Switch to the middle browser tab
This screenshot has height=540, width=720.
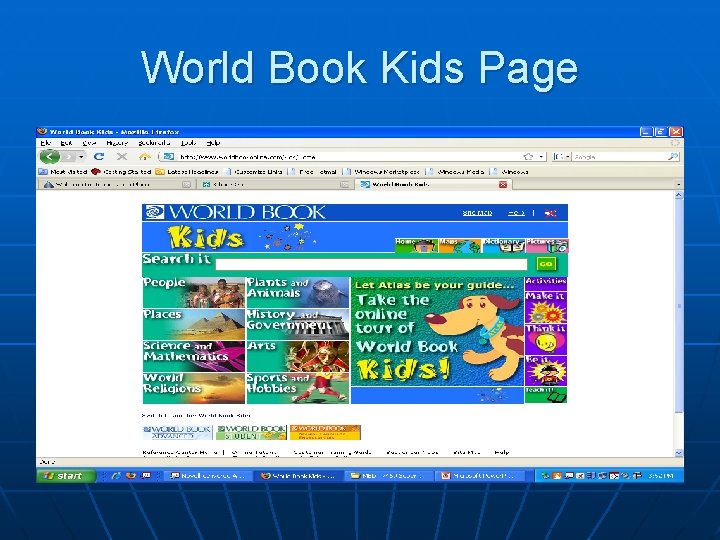click(276, 185)
